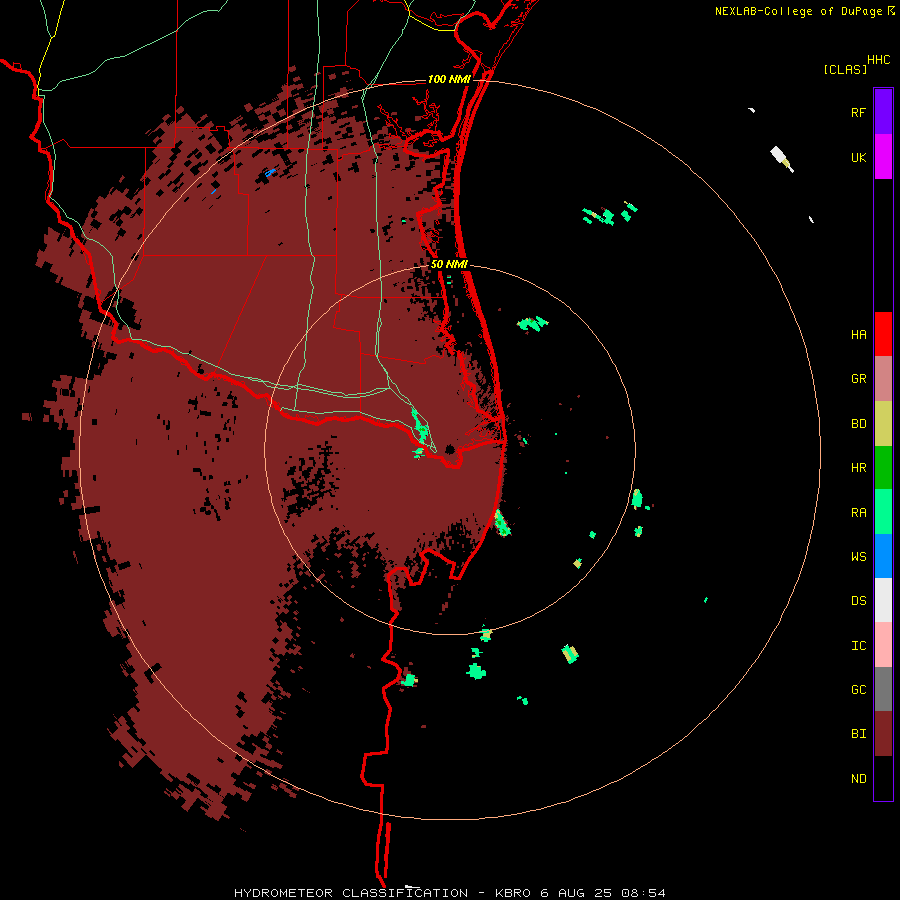This screenshot has width=900, height=900.
Task: Click the "ND" legend label
Action: [x=858, y=779]
